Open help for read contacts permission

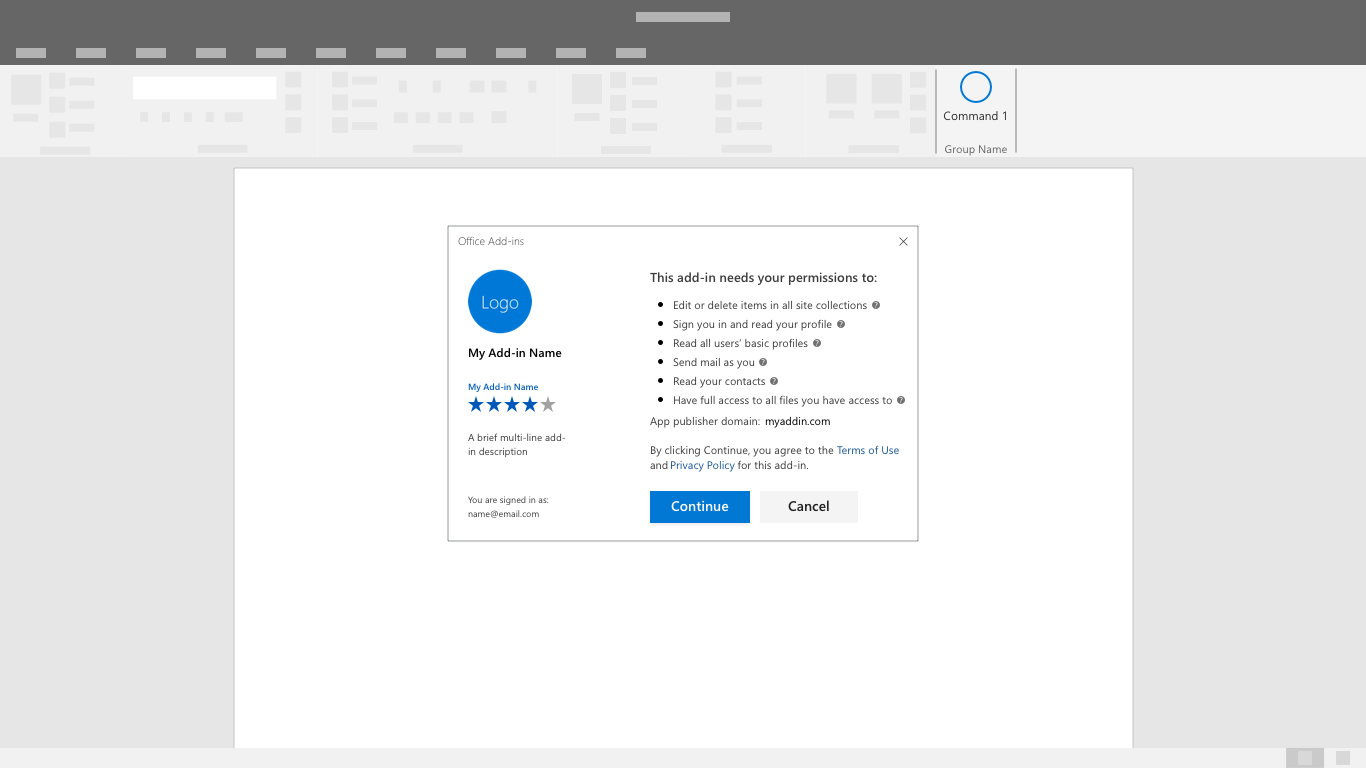click(x=774, y=381)
